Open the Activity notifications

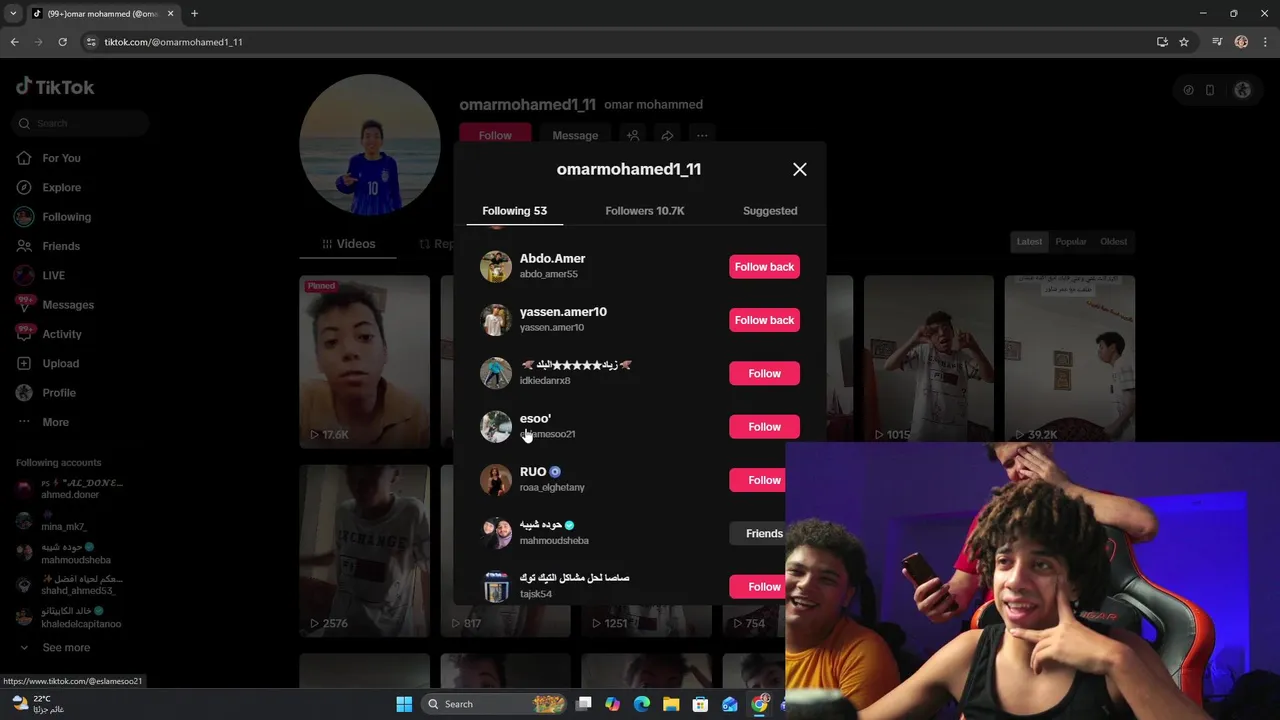click(x=61, y=334)
